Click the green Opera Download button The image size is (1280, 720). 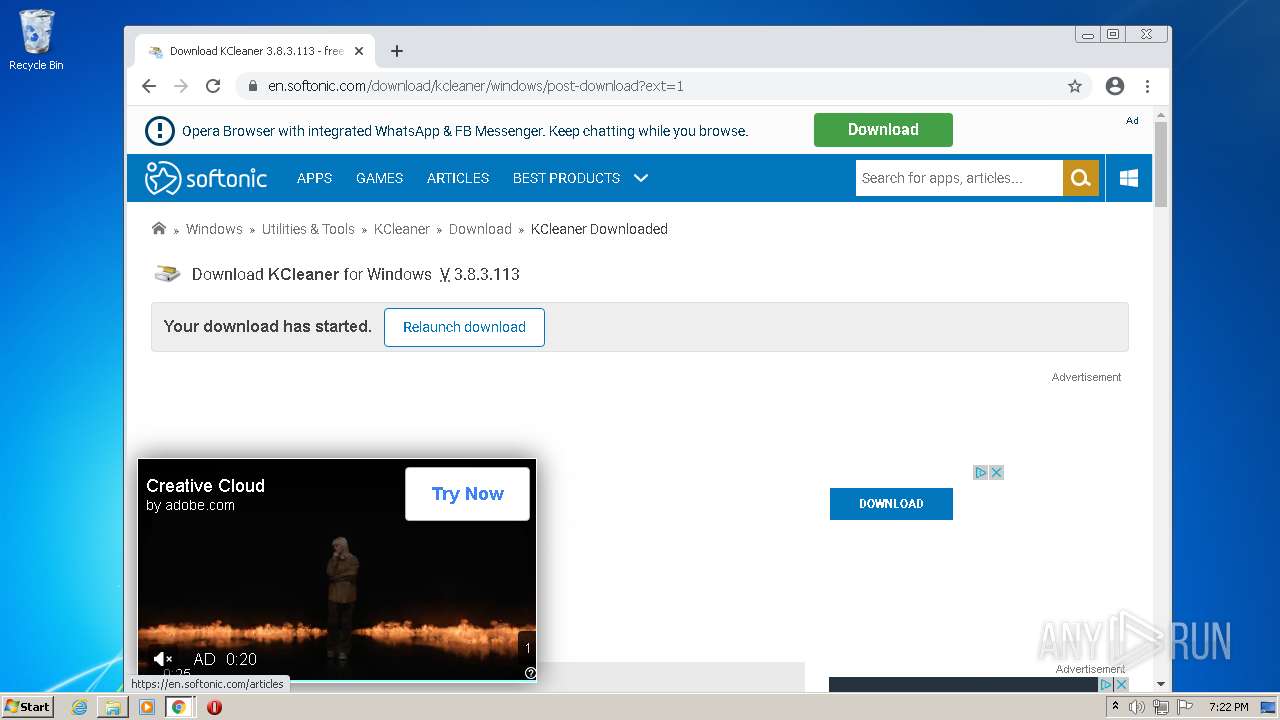883,130
